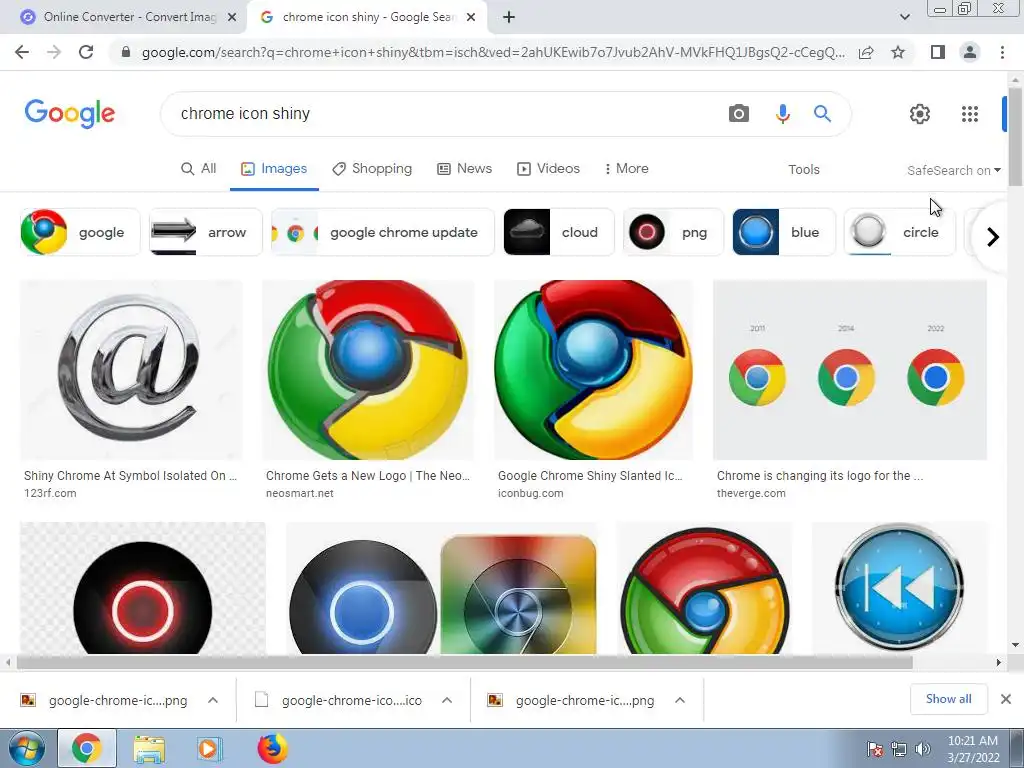Open the Tools filter options
The image size is (1024, 768).
pos(803,170)
